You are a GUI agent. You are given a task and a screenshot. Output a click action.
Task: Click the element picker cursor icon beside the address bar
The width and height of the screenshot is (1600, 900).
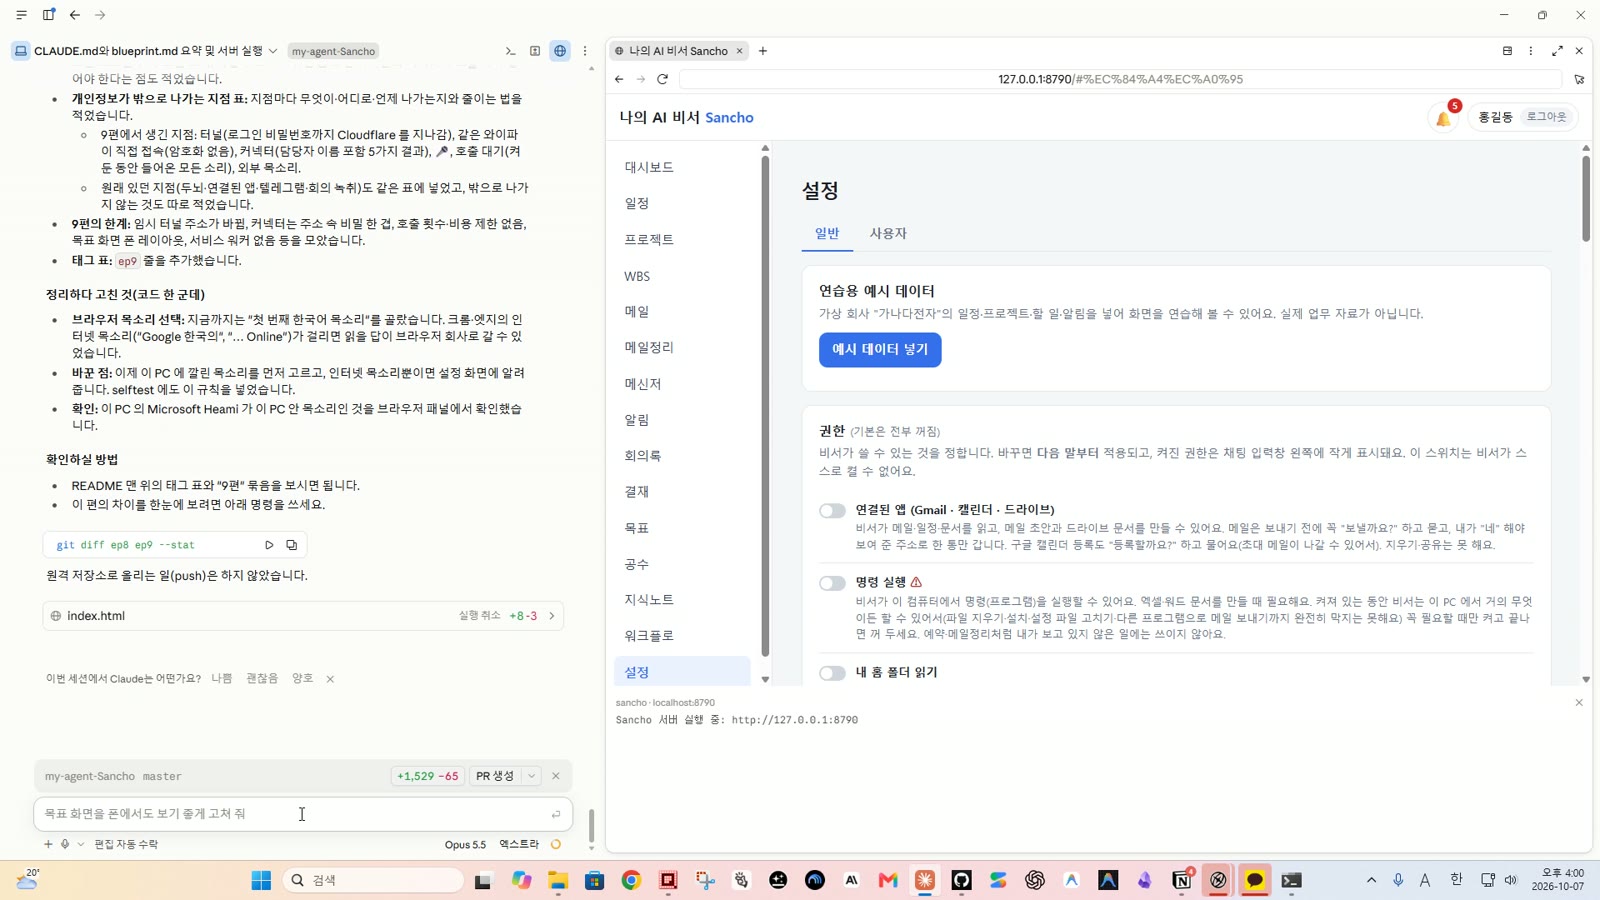(1579, 79)
